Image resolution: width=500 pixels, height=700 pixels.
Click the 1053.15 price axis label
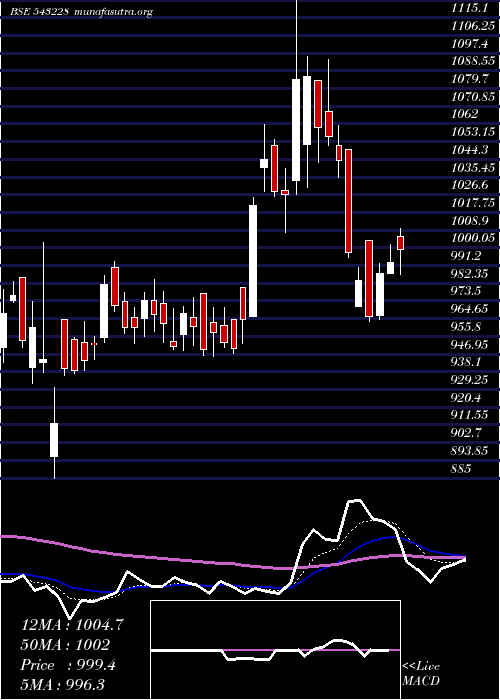(x=473, y=132)
